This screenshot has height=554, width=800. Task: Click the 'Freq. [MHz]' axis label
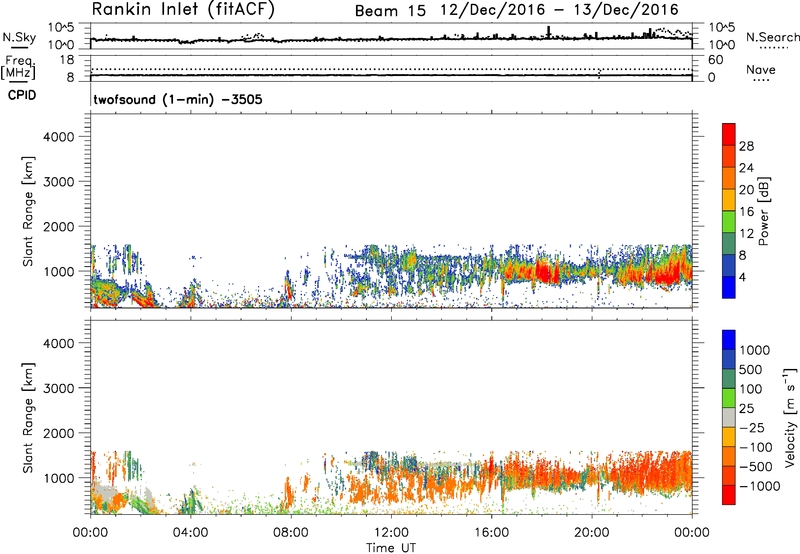(x=19, y=67)
